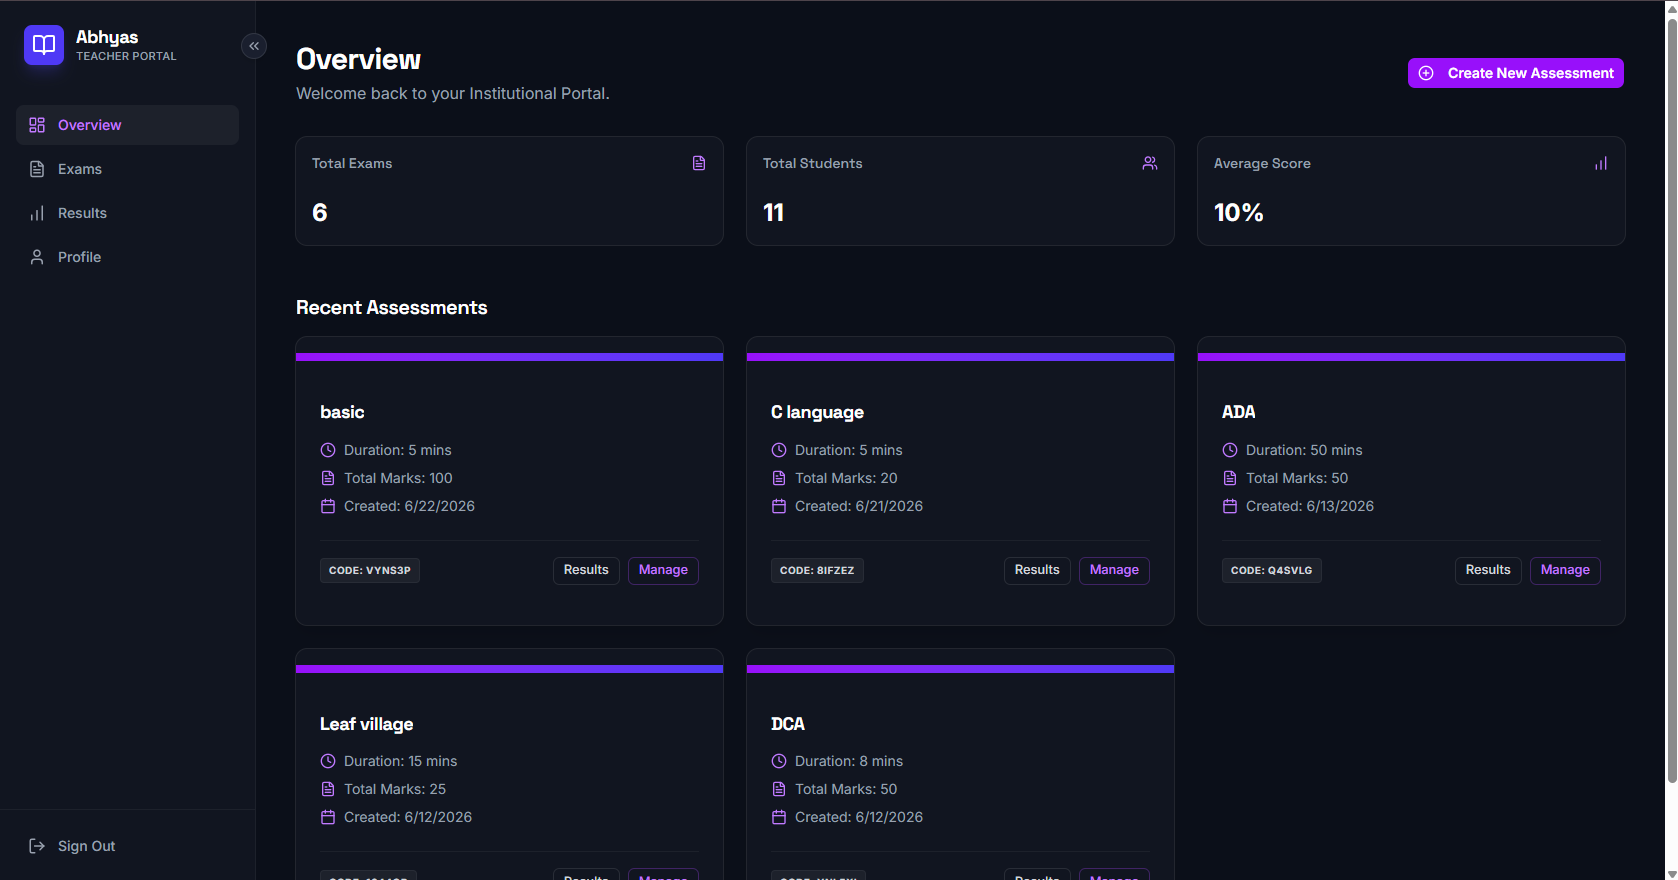Select the Leaf village assessment title
Screen dimensions: 1678x880
tap(366, 724)
